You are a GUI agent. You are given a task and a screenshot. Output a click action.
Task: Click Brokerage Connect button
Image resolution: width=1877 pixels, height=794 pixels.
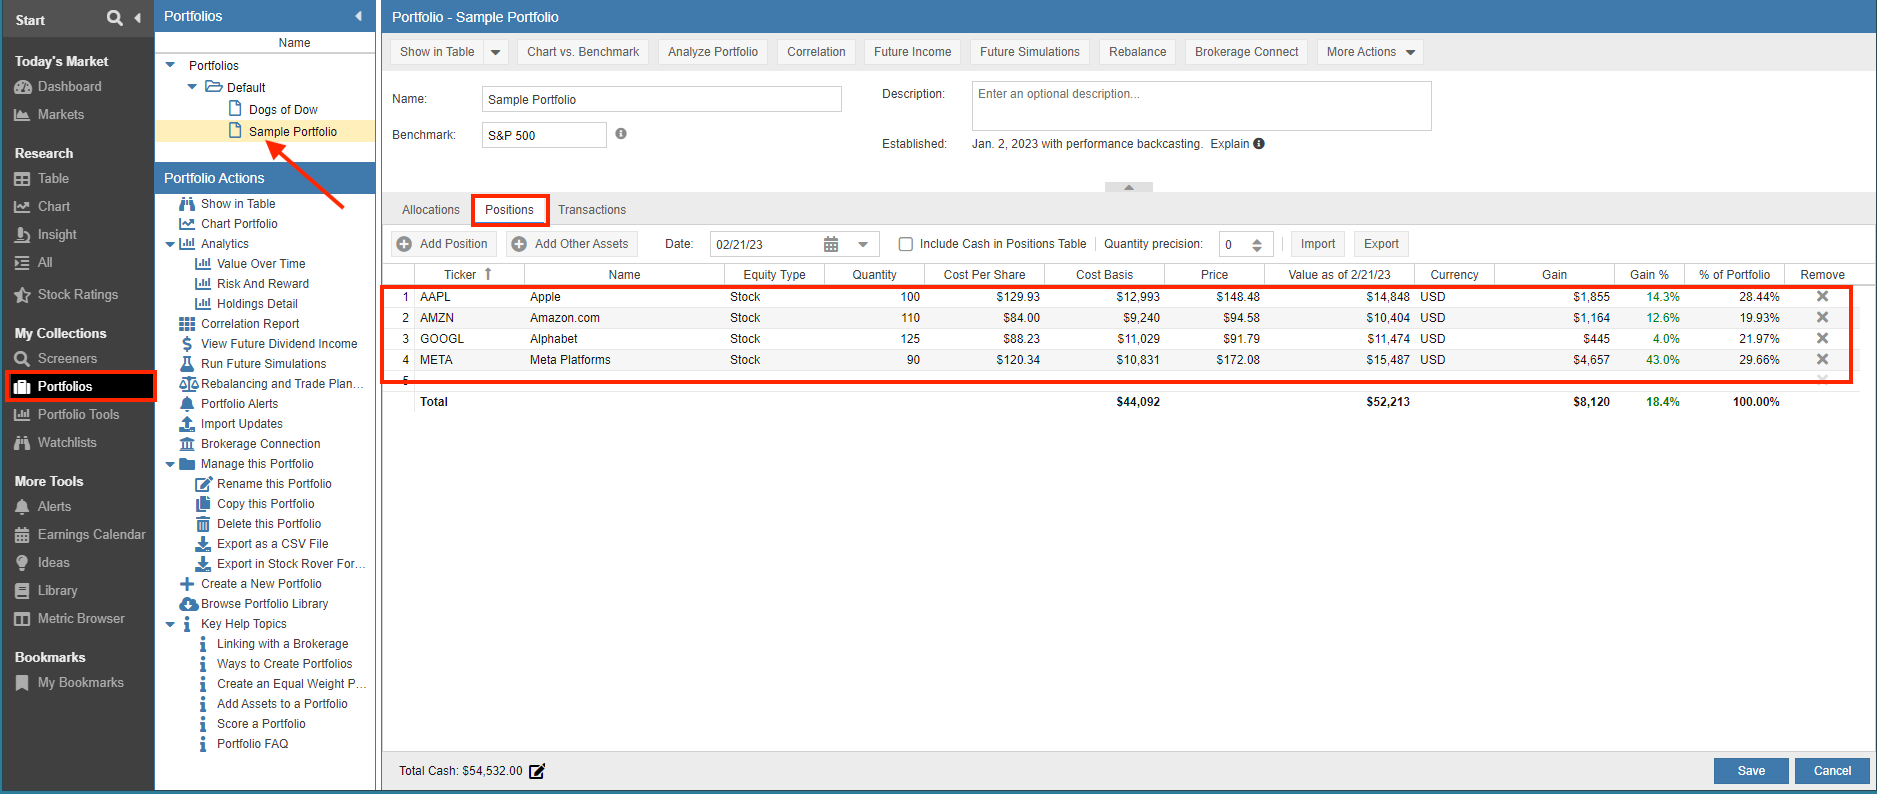click(x=1246, y=52)
